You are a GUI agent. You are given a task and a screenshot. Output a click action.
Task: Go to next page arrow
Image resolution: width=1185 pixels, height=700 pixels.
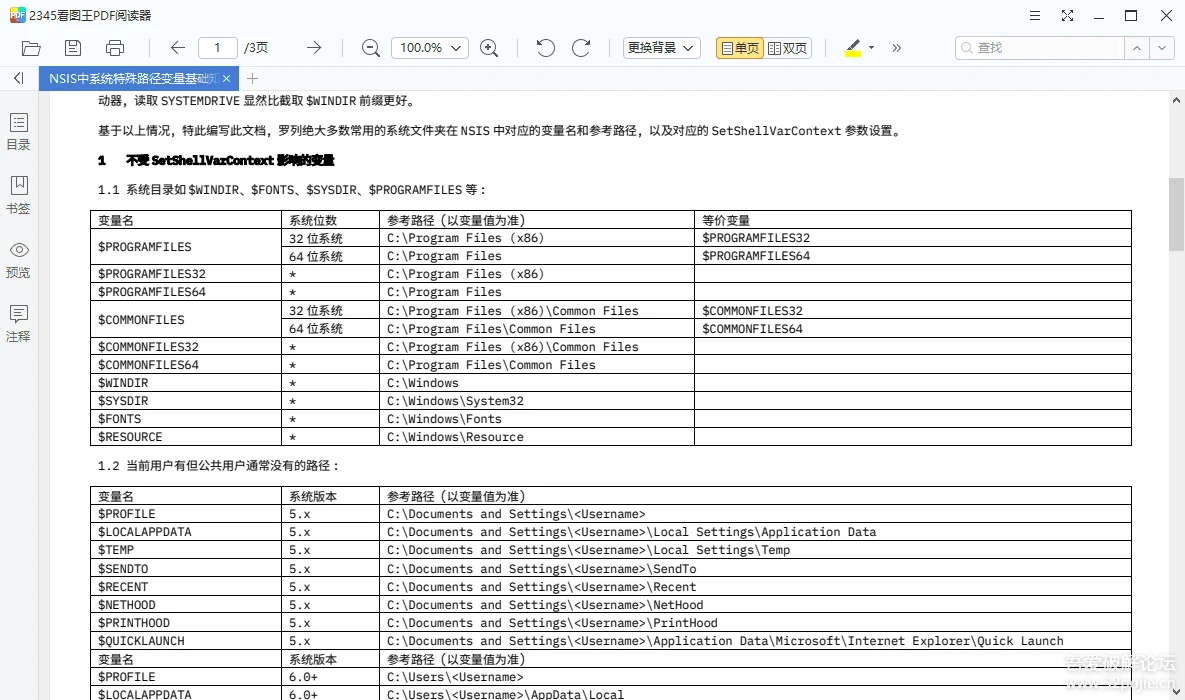coord(314,48)
